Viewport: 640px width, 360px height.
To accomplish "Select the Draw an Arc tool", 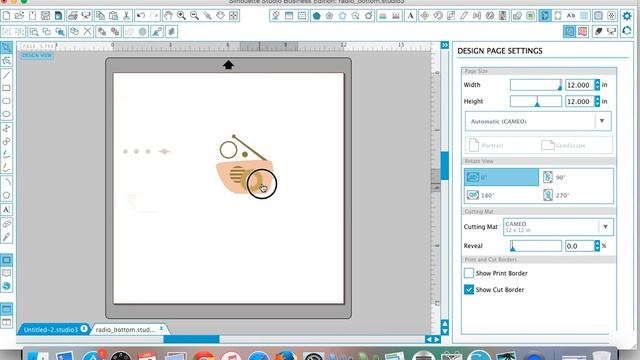I will click(x=7, y=182).
